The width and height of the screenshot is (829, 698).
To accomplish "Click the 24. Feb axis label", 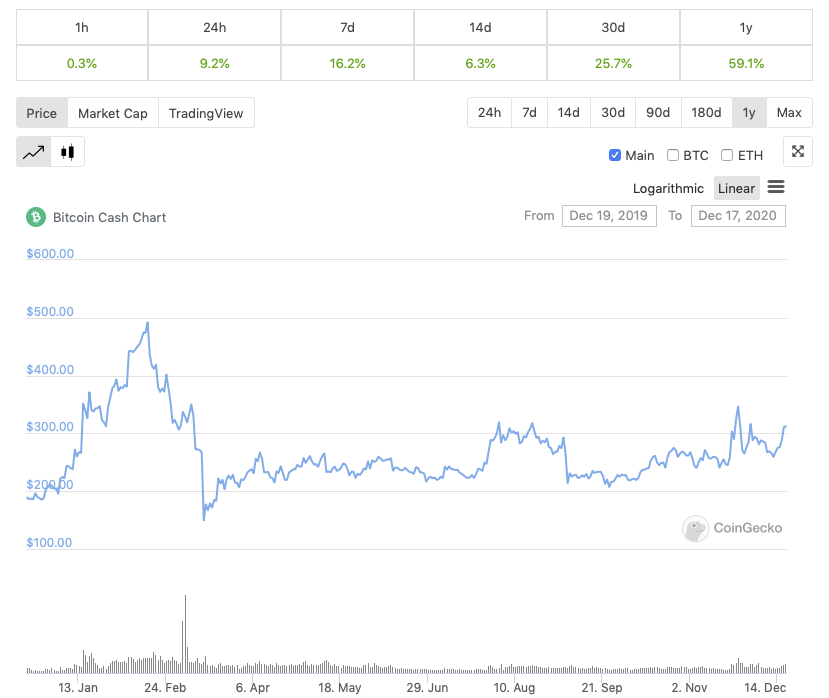I will [x=165, y=687].
